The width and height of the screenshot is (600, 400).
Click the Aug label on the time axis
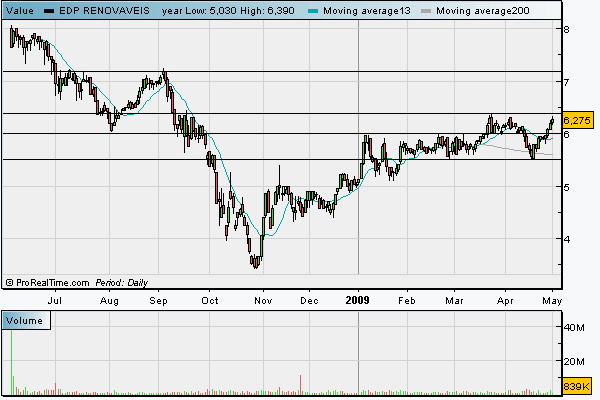tap(109, 301)
